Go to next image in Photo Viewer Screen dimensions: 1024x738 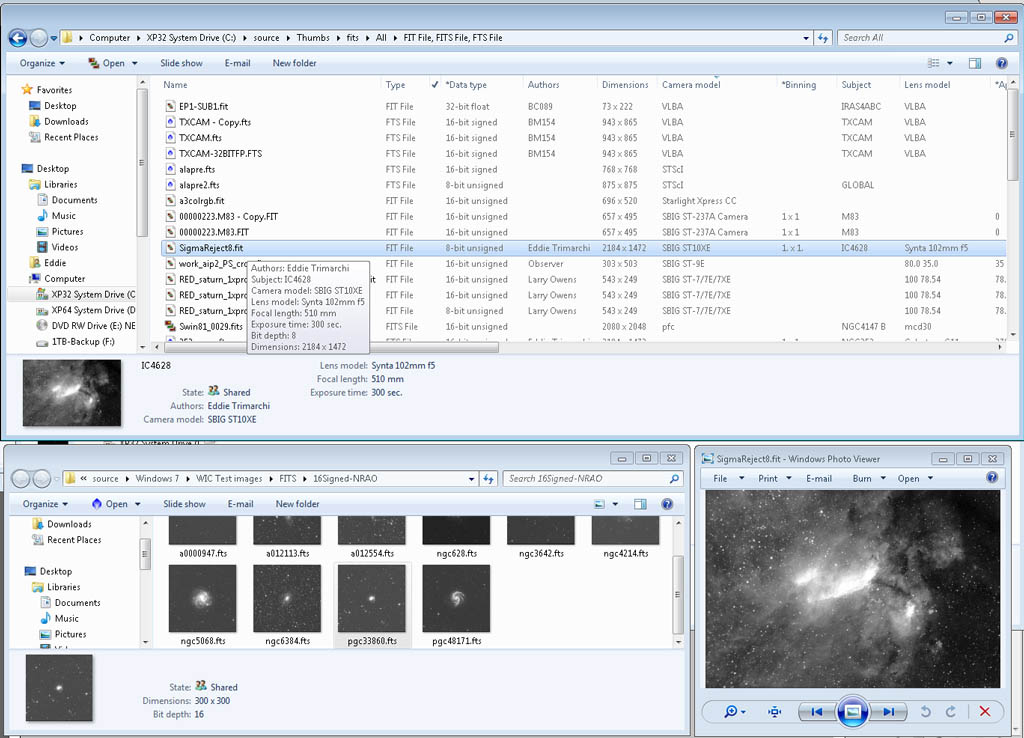coord(888,711)
